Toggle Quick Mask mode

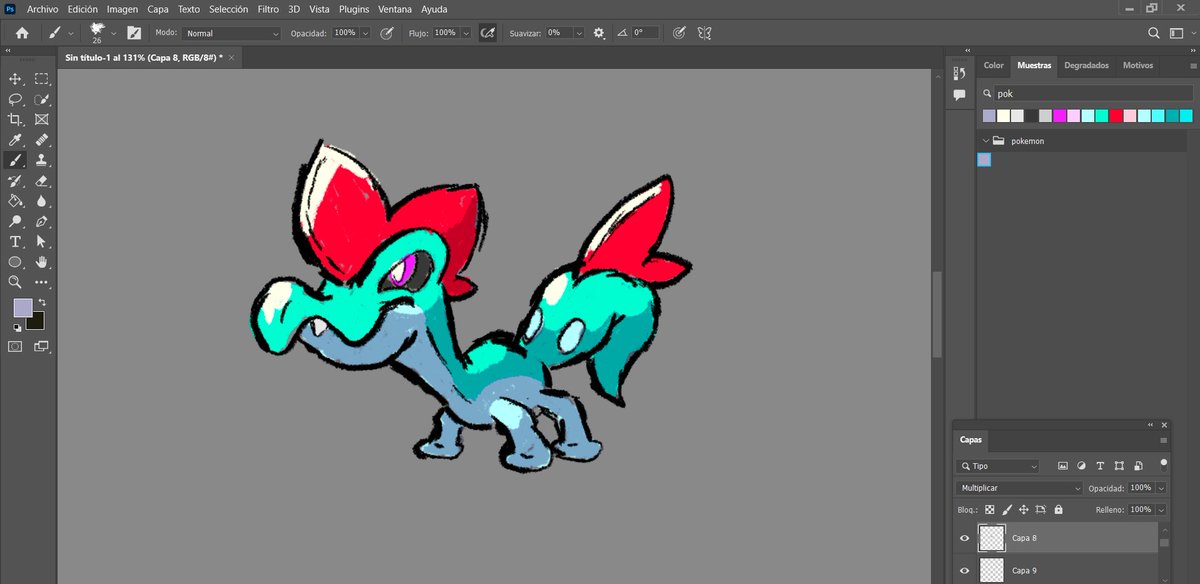point(16,346)
